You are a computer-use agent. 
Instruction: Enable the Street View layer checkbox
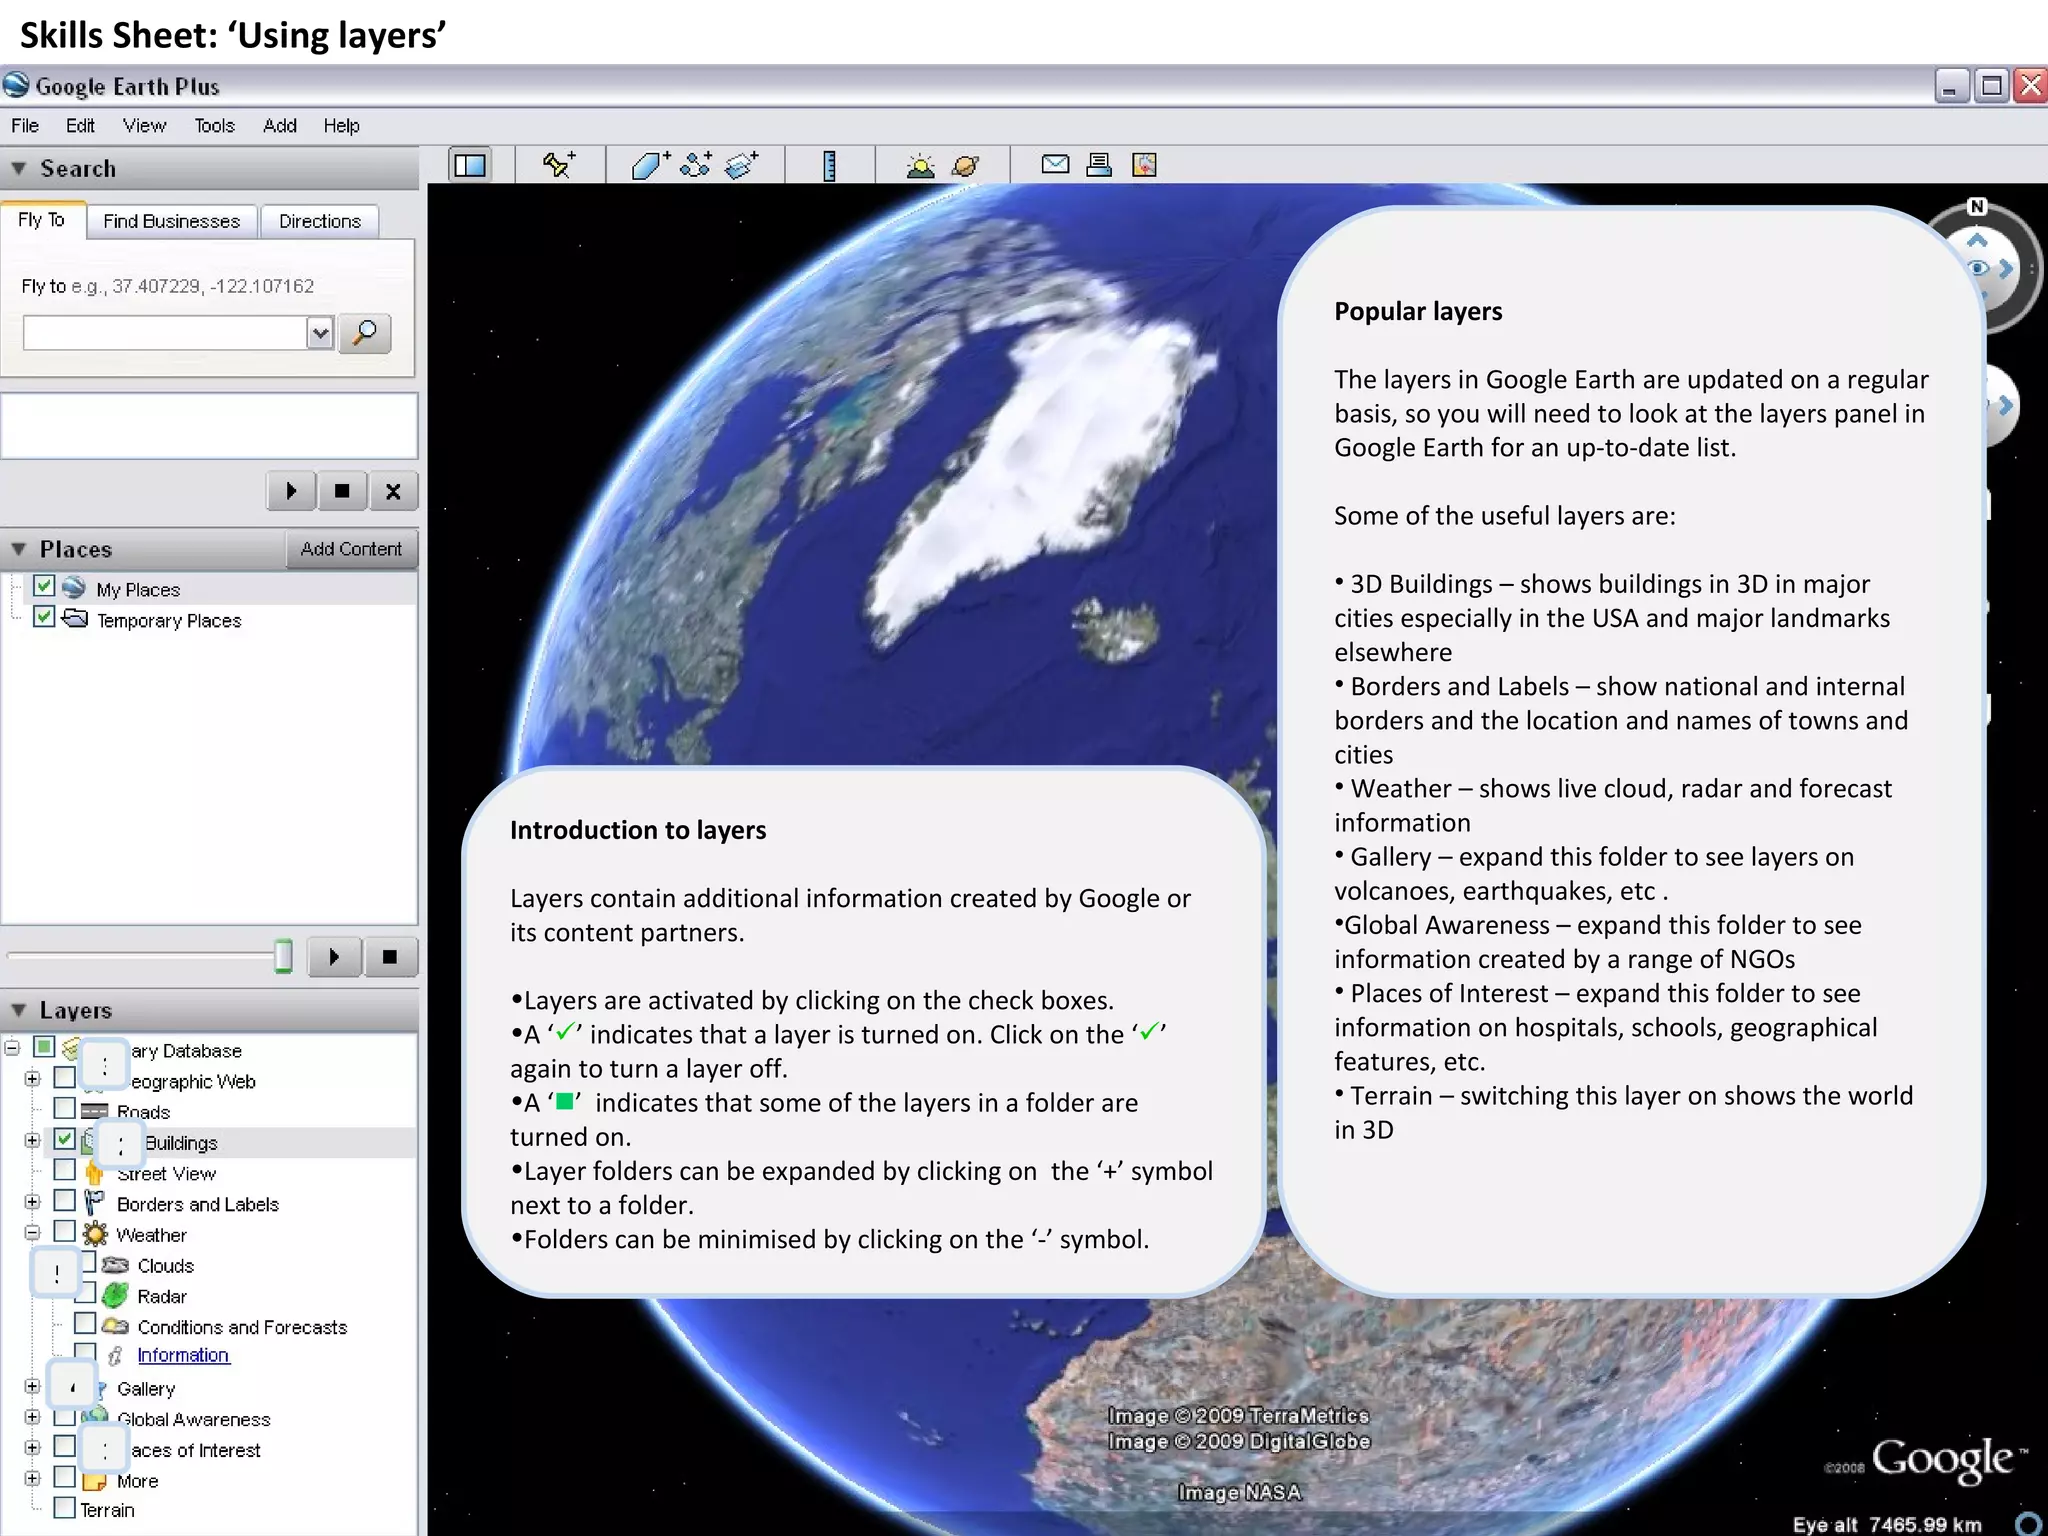click(65, 1170)
